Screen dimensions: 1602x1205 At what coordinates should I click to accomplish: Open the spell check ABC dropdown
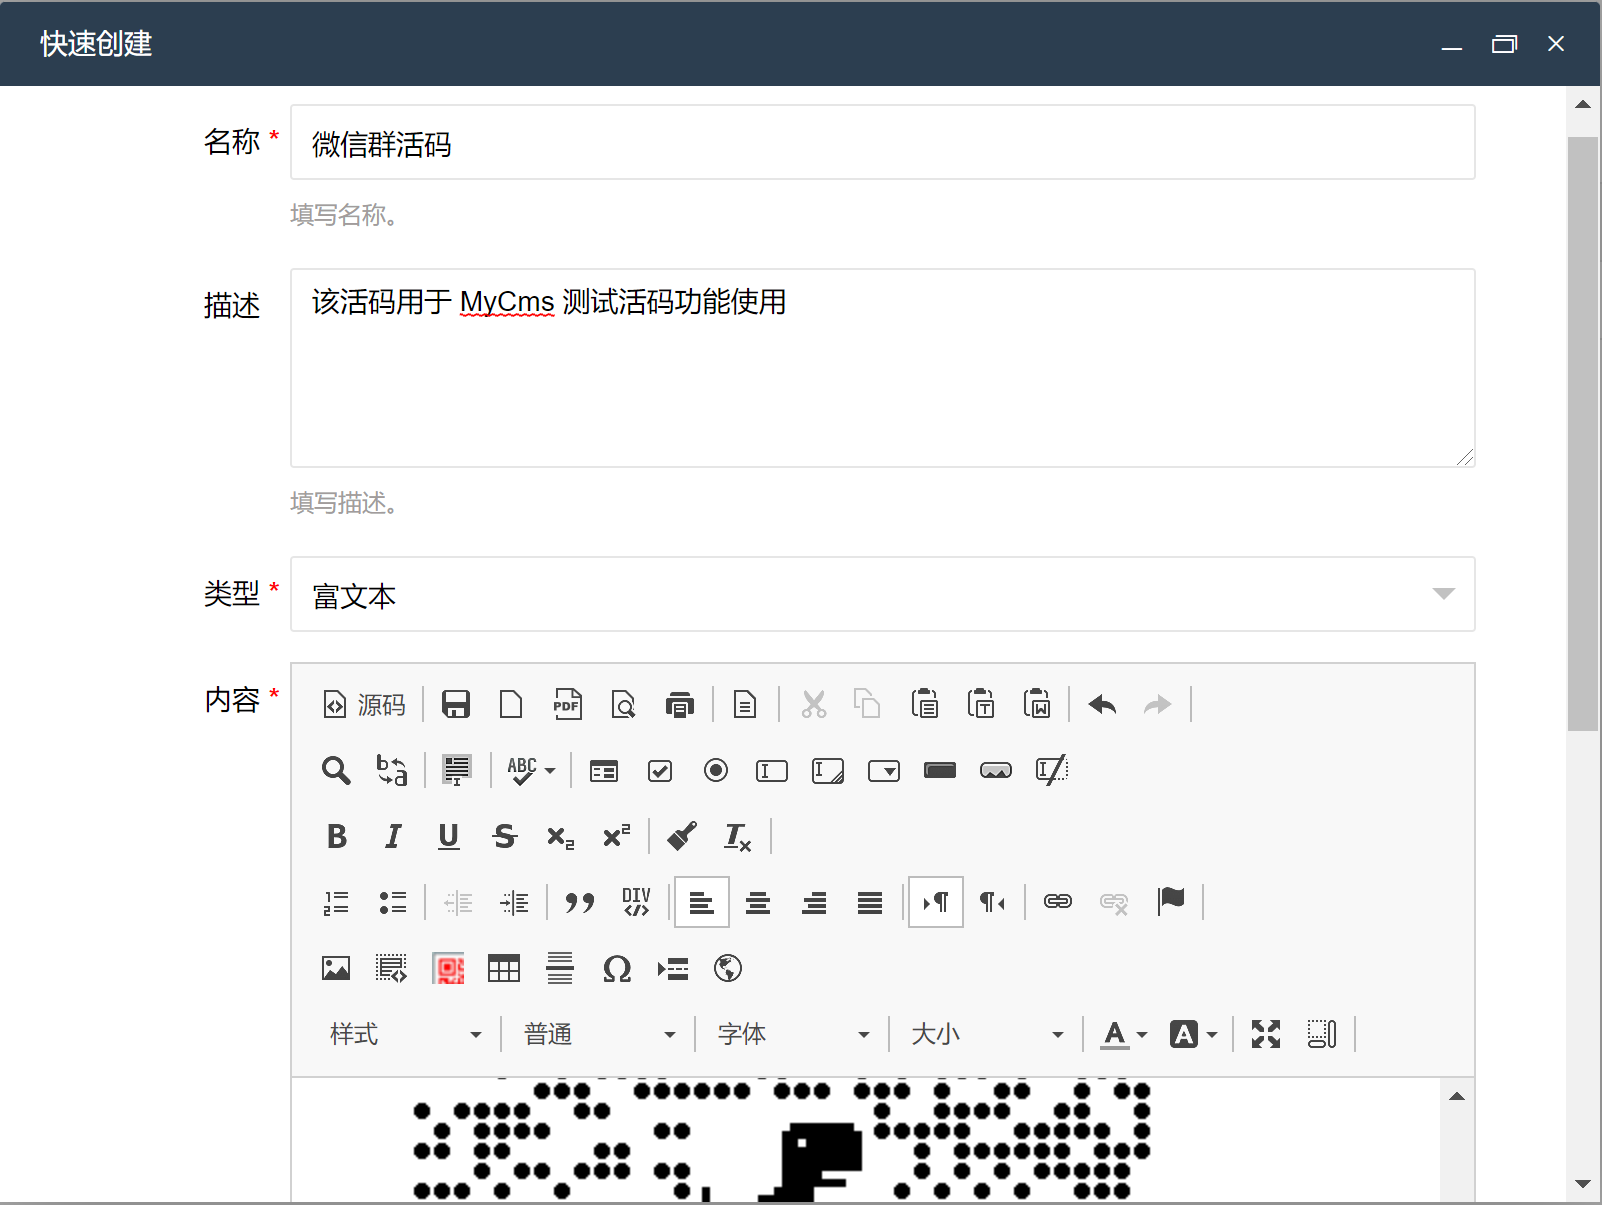pos(531,771)
